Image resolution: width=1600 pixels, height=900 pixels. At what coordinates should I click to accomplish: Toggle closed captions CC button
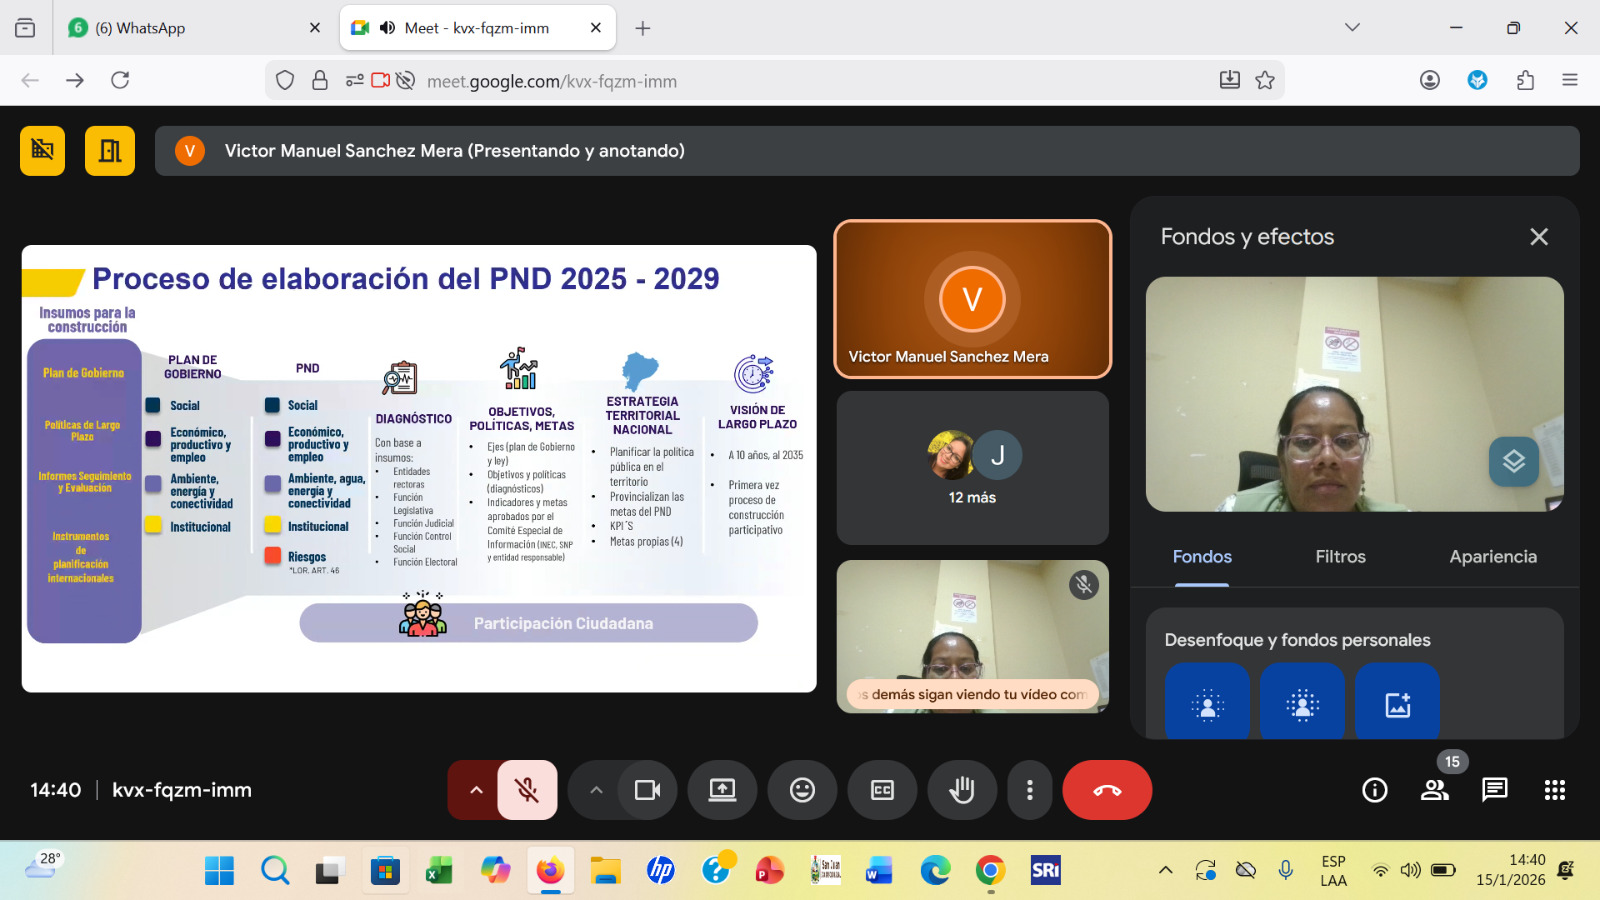click(x=882, y=790)
